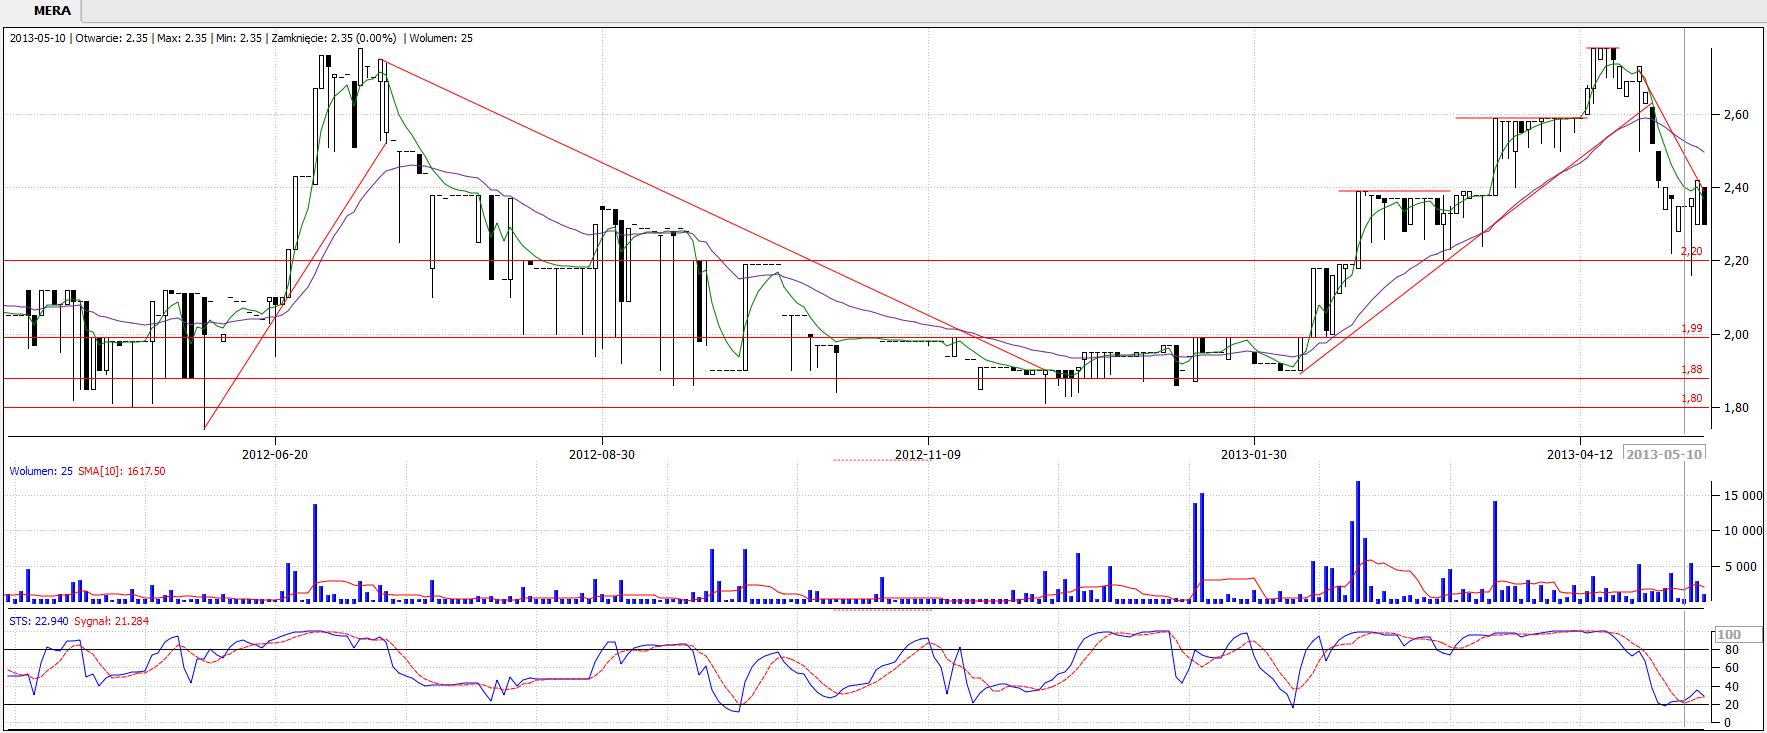Image resolution: width=1767 pixels, height=733 pixels.
Task: Click the 15 000 volume scale label
Action: pyautogui.click(x=1742, y=496)
